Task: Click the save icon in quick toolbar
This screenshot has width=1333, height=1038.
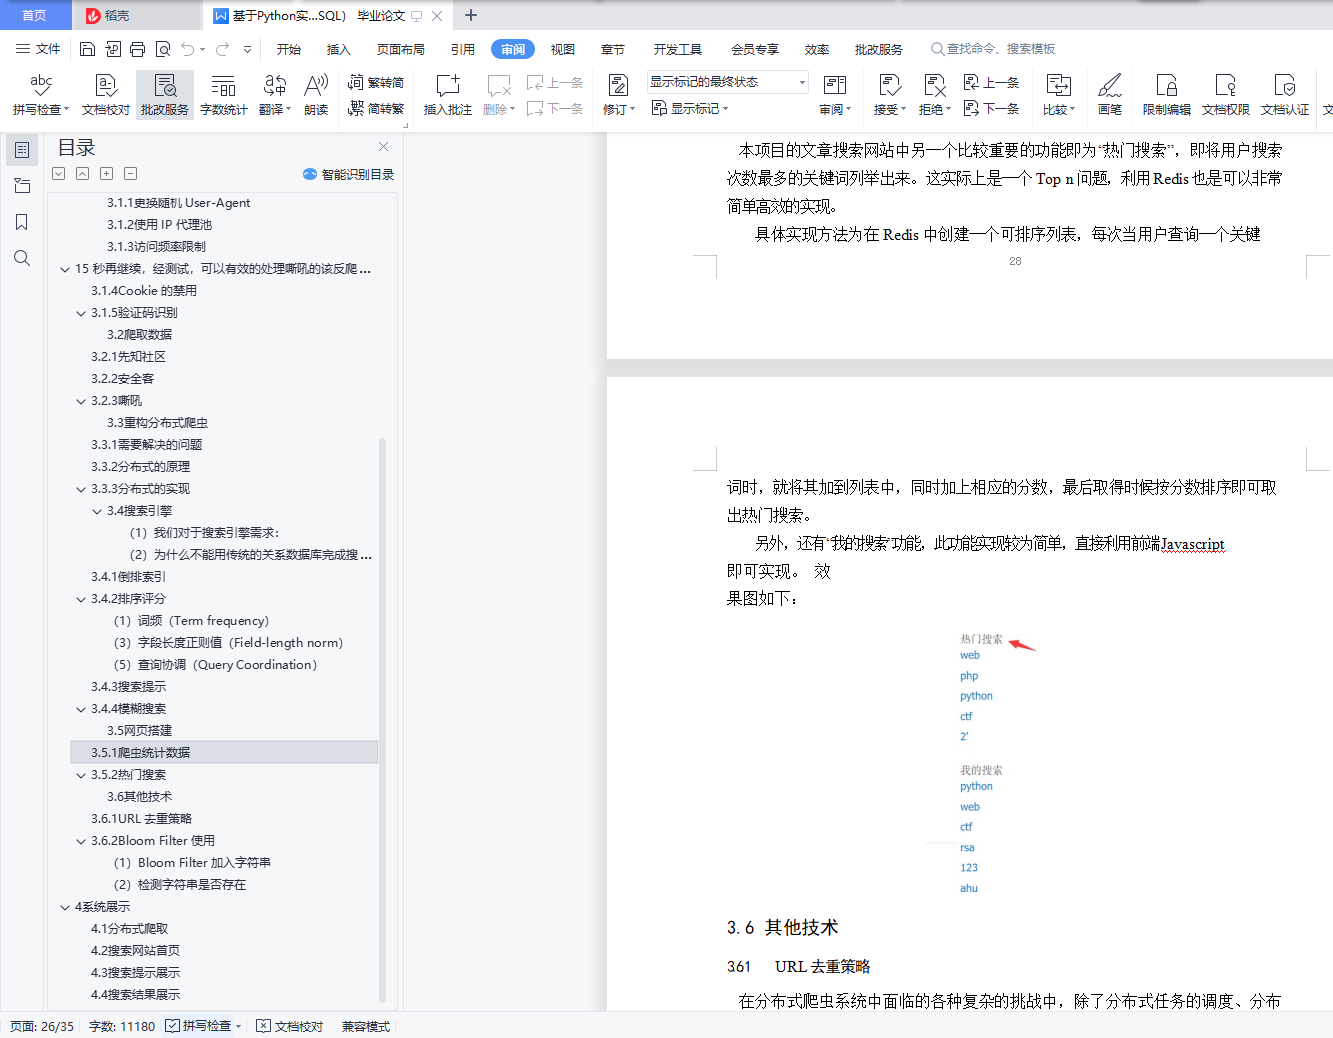Action: [x=87, y=49]
